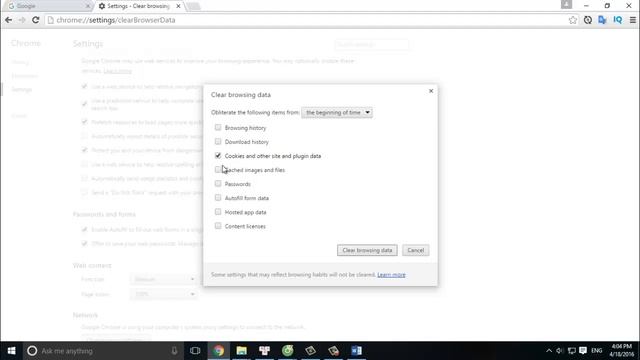Check Cached images and files checkbox
Screen dimensions: 640x360
tap(218, 169)
